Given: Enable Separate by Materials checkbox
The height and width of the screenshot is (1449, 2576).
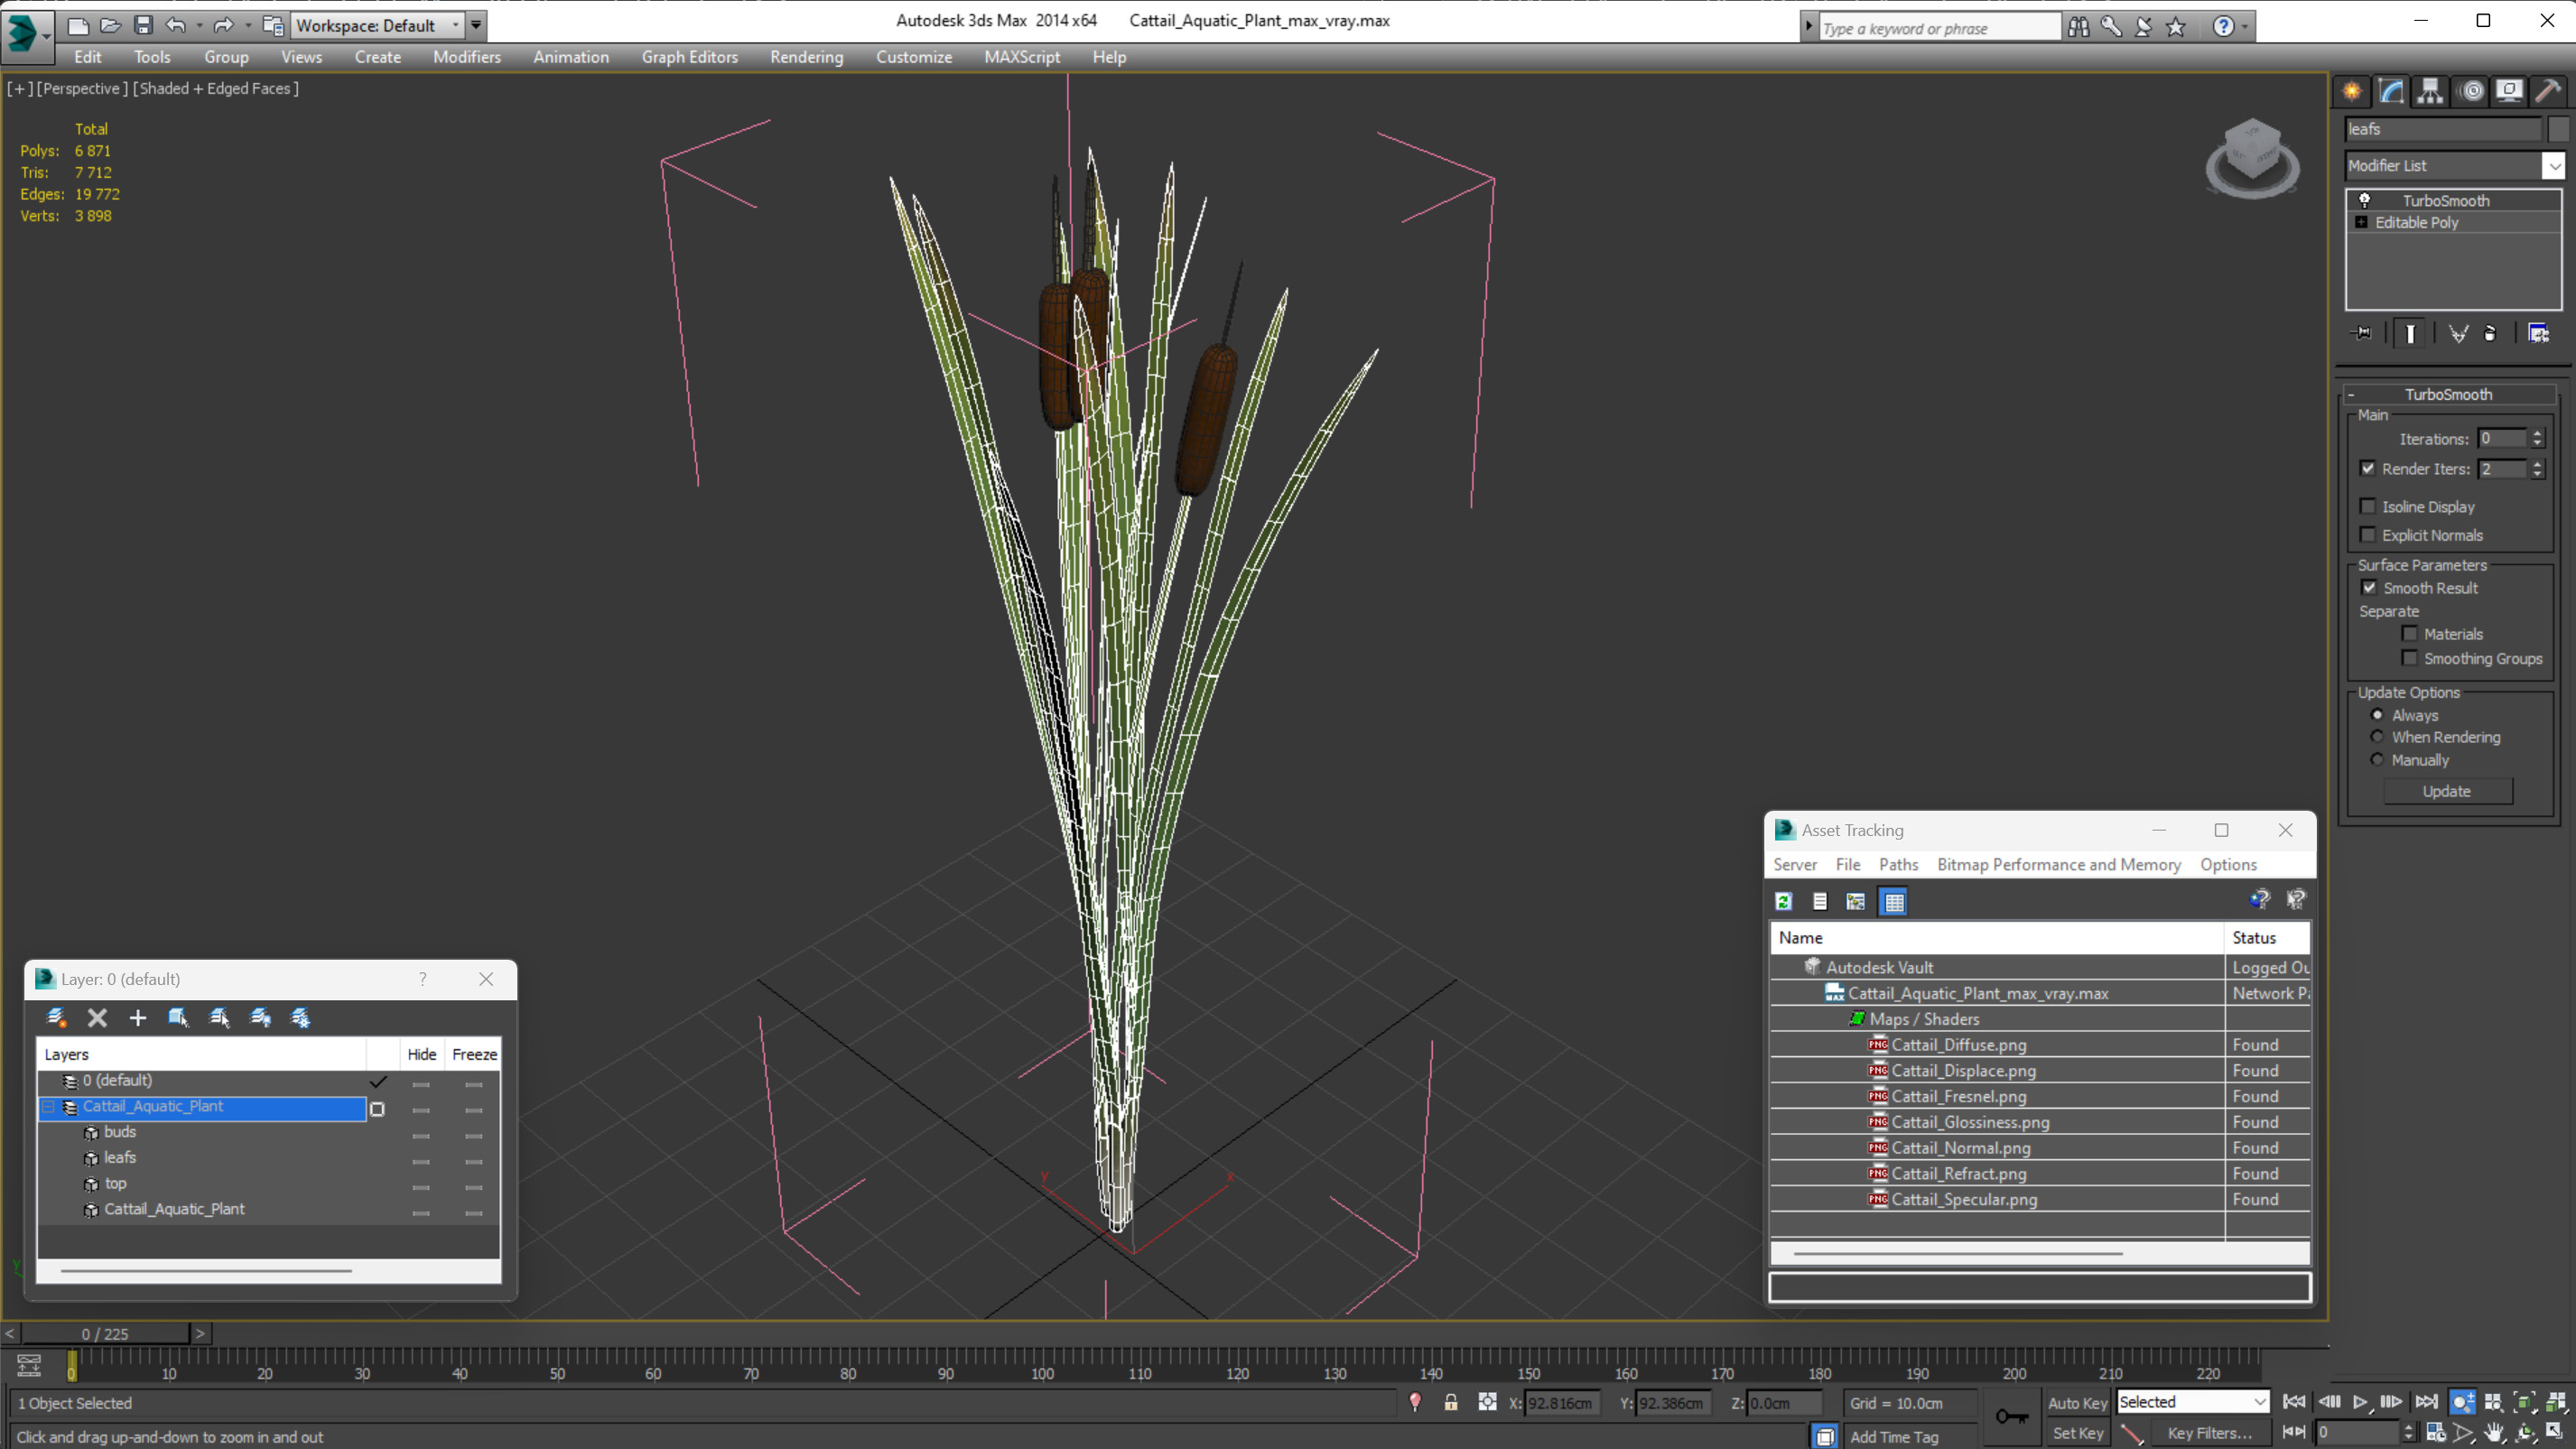Looking at the screenshot, I should [x=2410, y=633].
